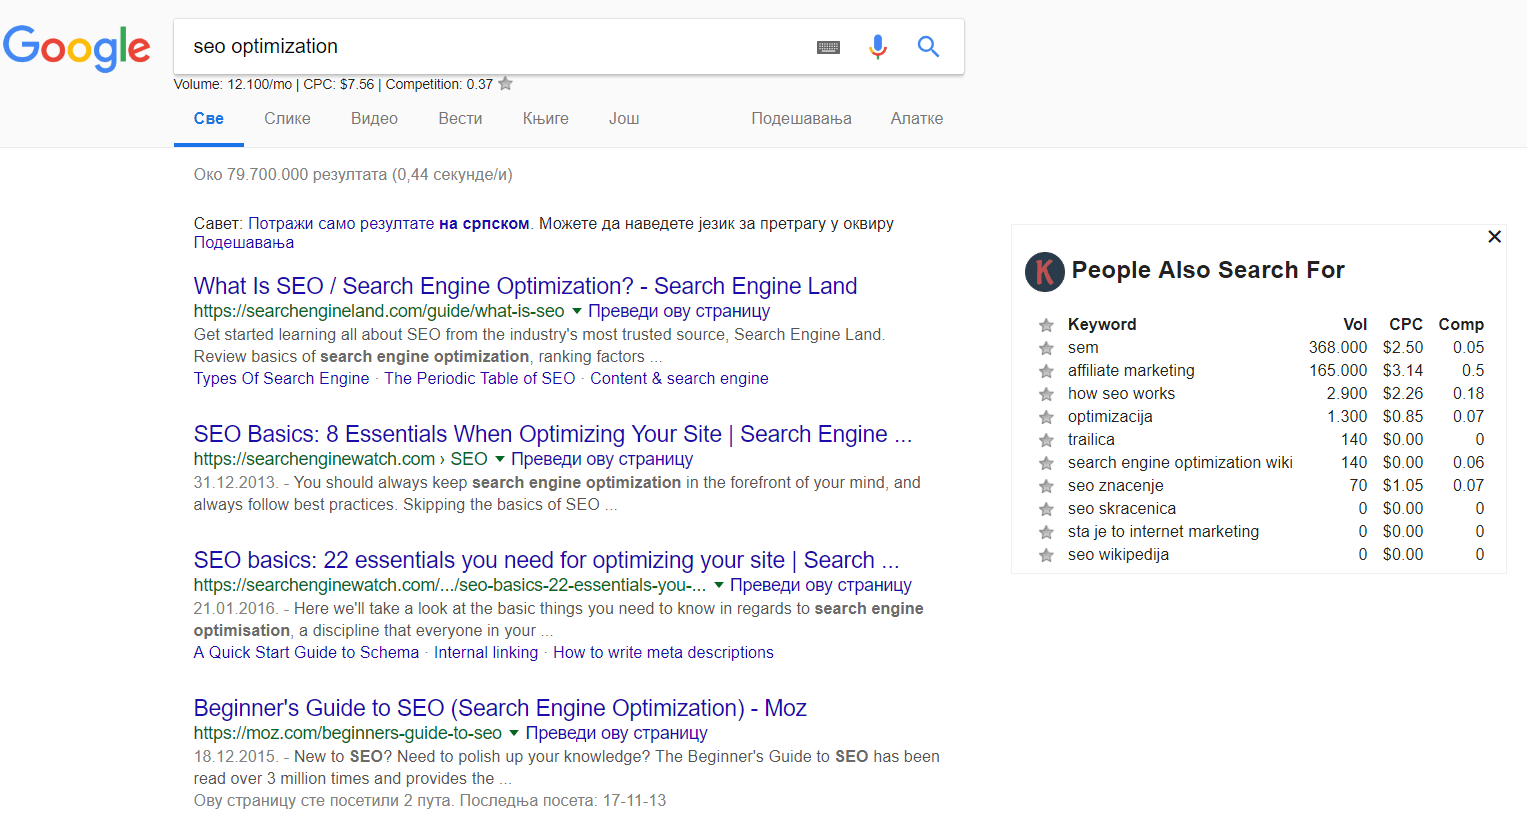Image resolution: width=1527 pixels, height=817 pixels.
Task: Expand dropdown arrow after seo-basics-22-essentials URL
Action: coord(718,585)
